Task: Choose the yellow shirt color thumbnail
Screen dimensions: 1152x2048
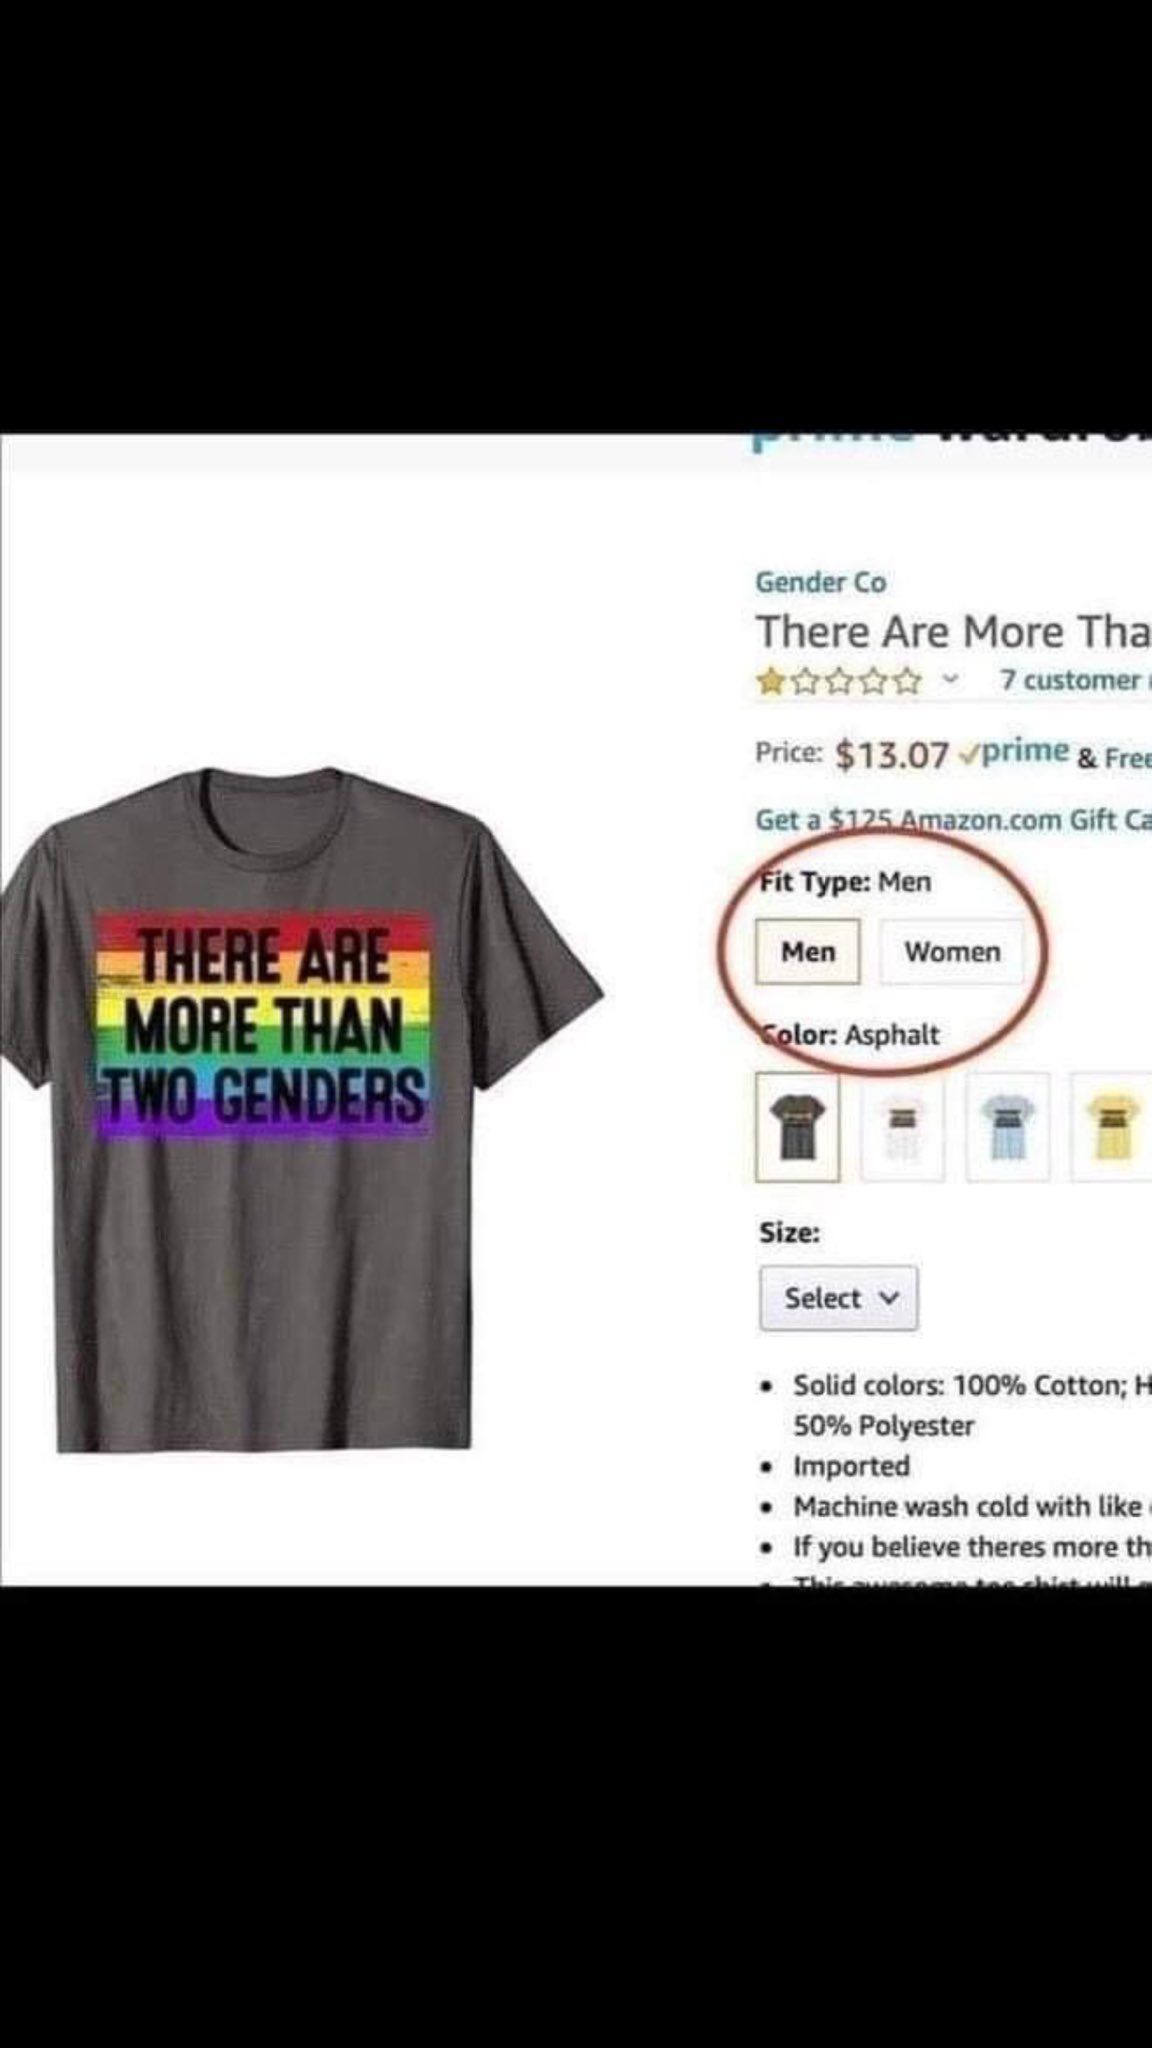Action: click(1112, 1127)
